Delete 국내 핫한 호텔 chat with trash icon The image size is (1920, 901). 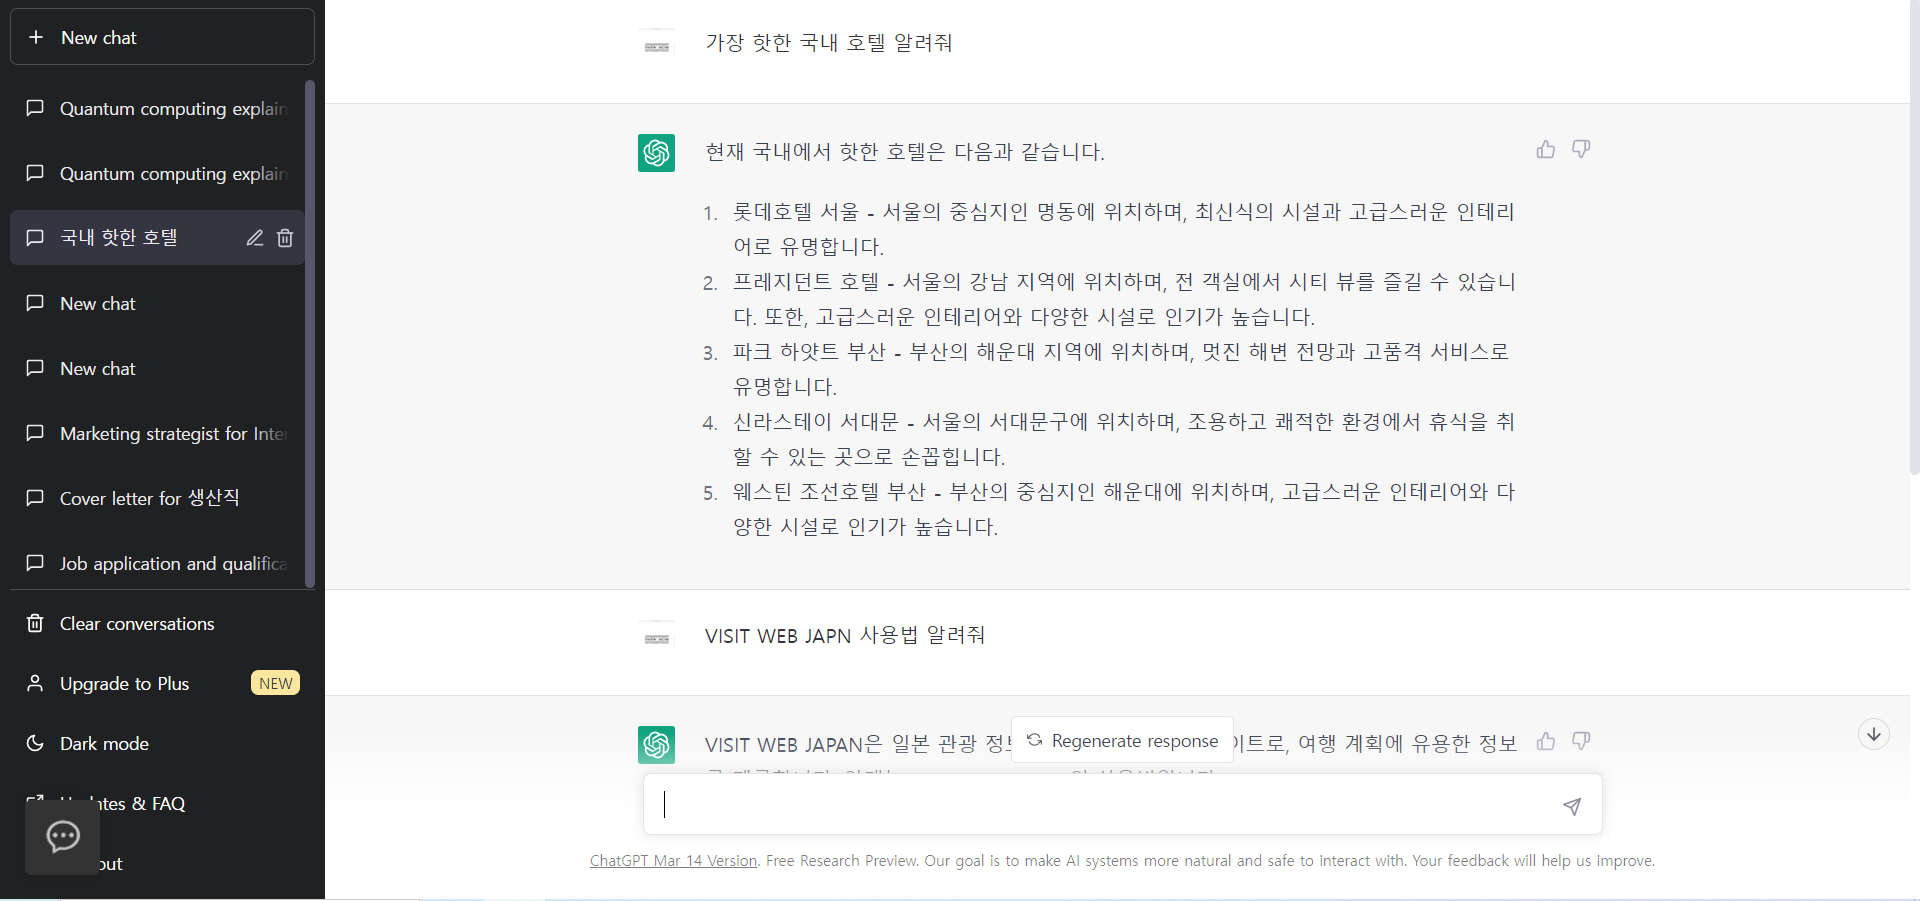(285, 237)
